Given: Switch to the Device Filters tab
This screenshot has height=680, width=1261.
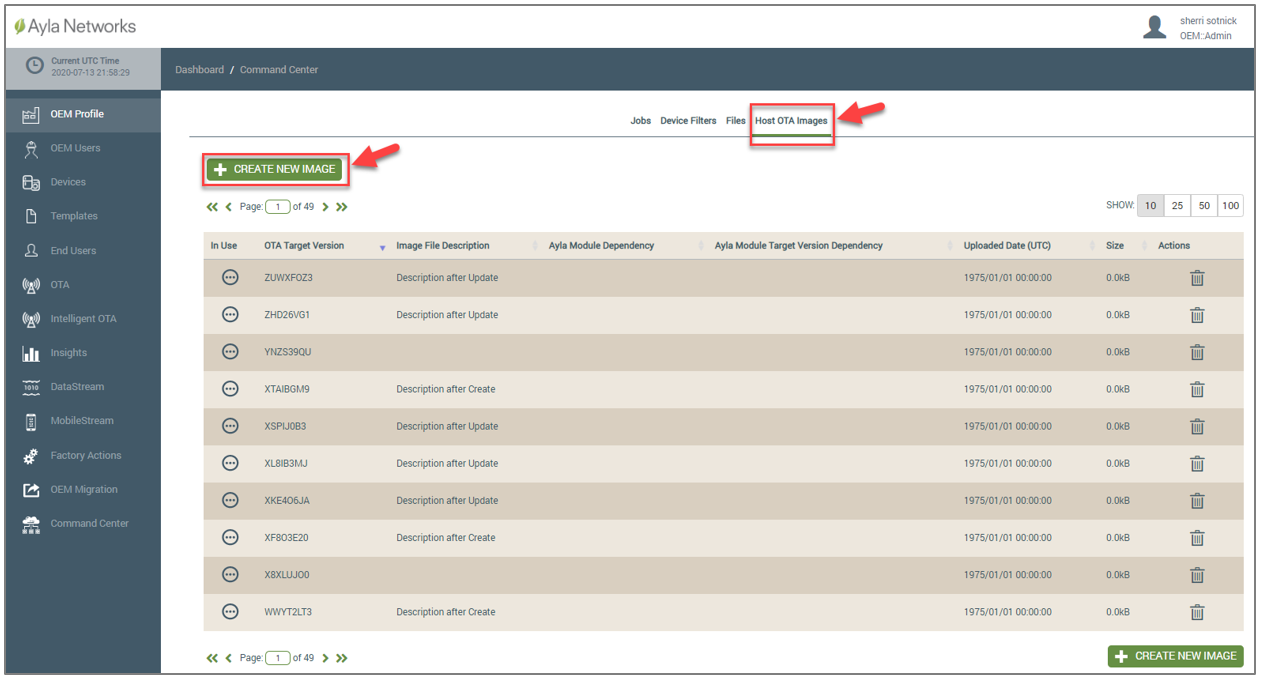Looking at the screenshot, I should tap(688, 121).
